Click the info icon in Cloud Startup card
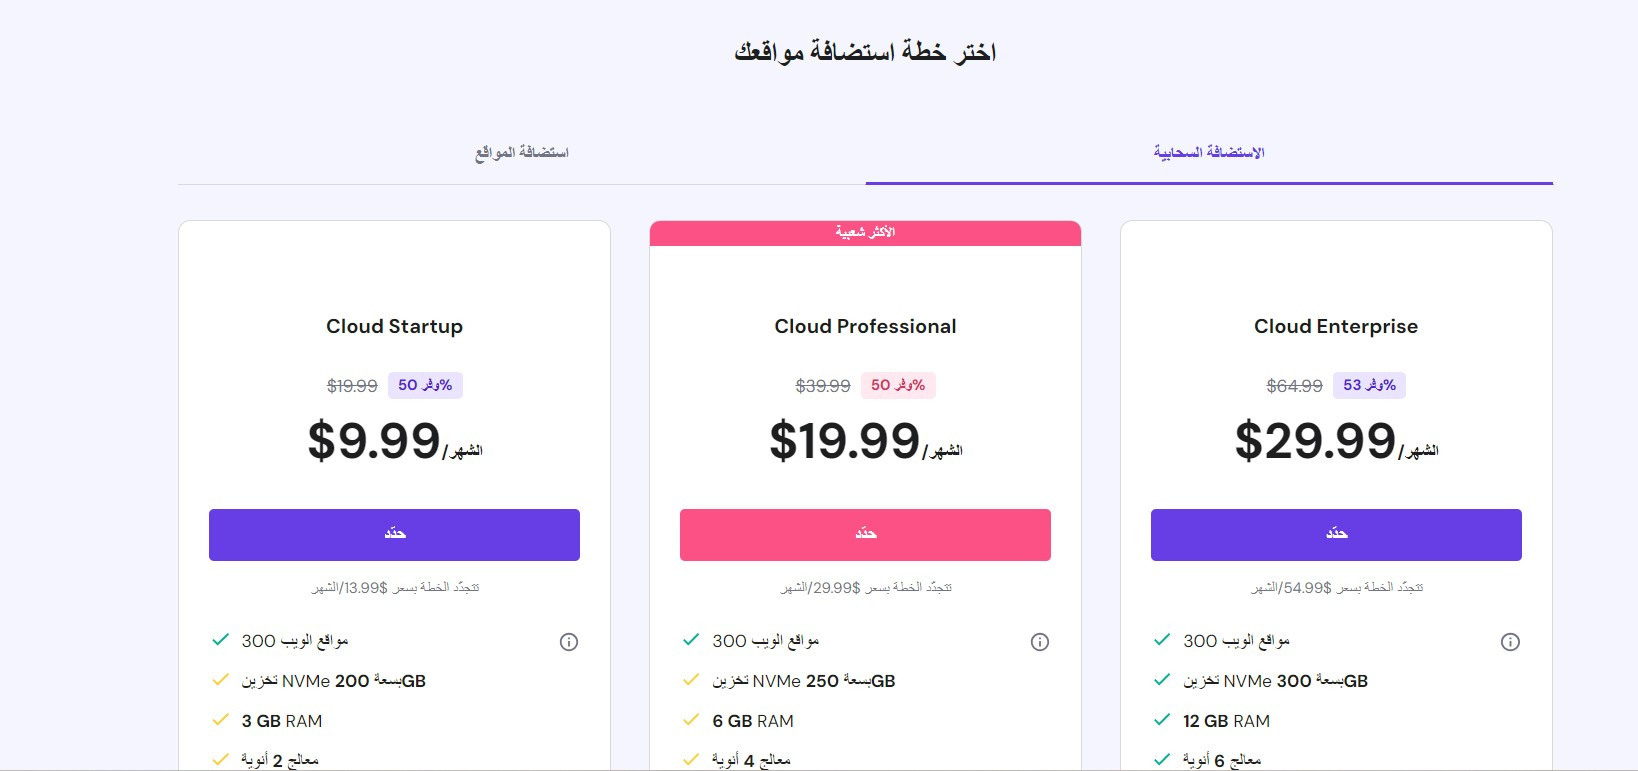Image resolution: width=1638 pixels, height=771 pixels. coord(569,642)
